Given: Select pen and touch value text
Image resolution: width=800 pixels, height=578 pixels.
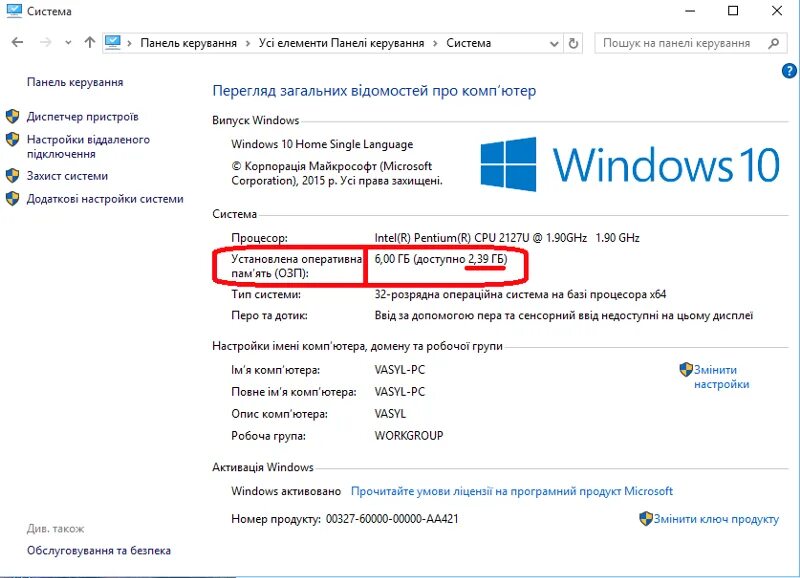Looking at the screenshot, I should tap(564, 316).
